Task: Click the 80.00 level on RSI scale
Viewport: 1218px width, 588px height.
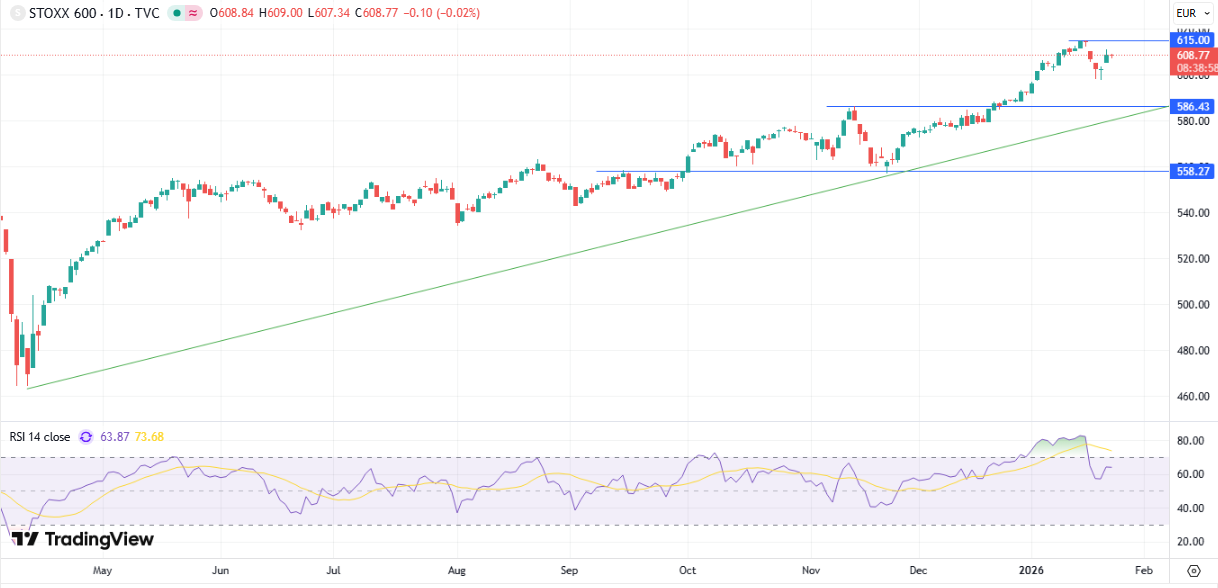Action: click(x=1192, y=441)
